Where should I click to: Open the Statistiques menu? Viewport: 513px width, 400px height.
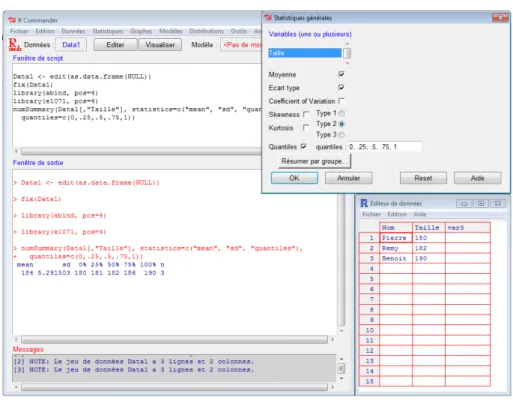108,31
